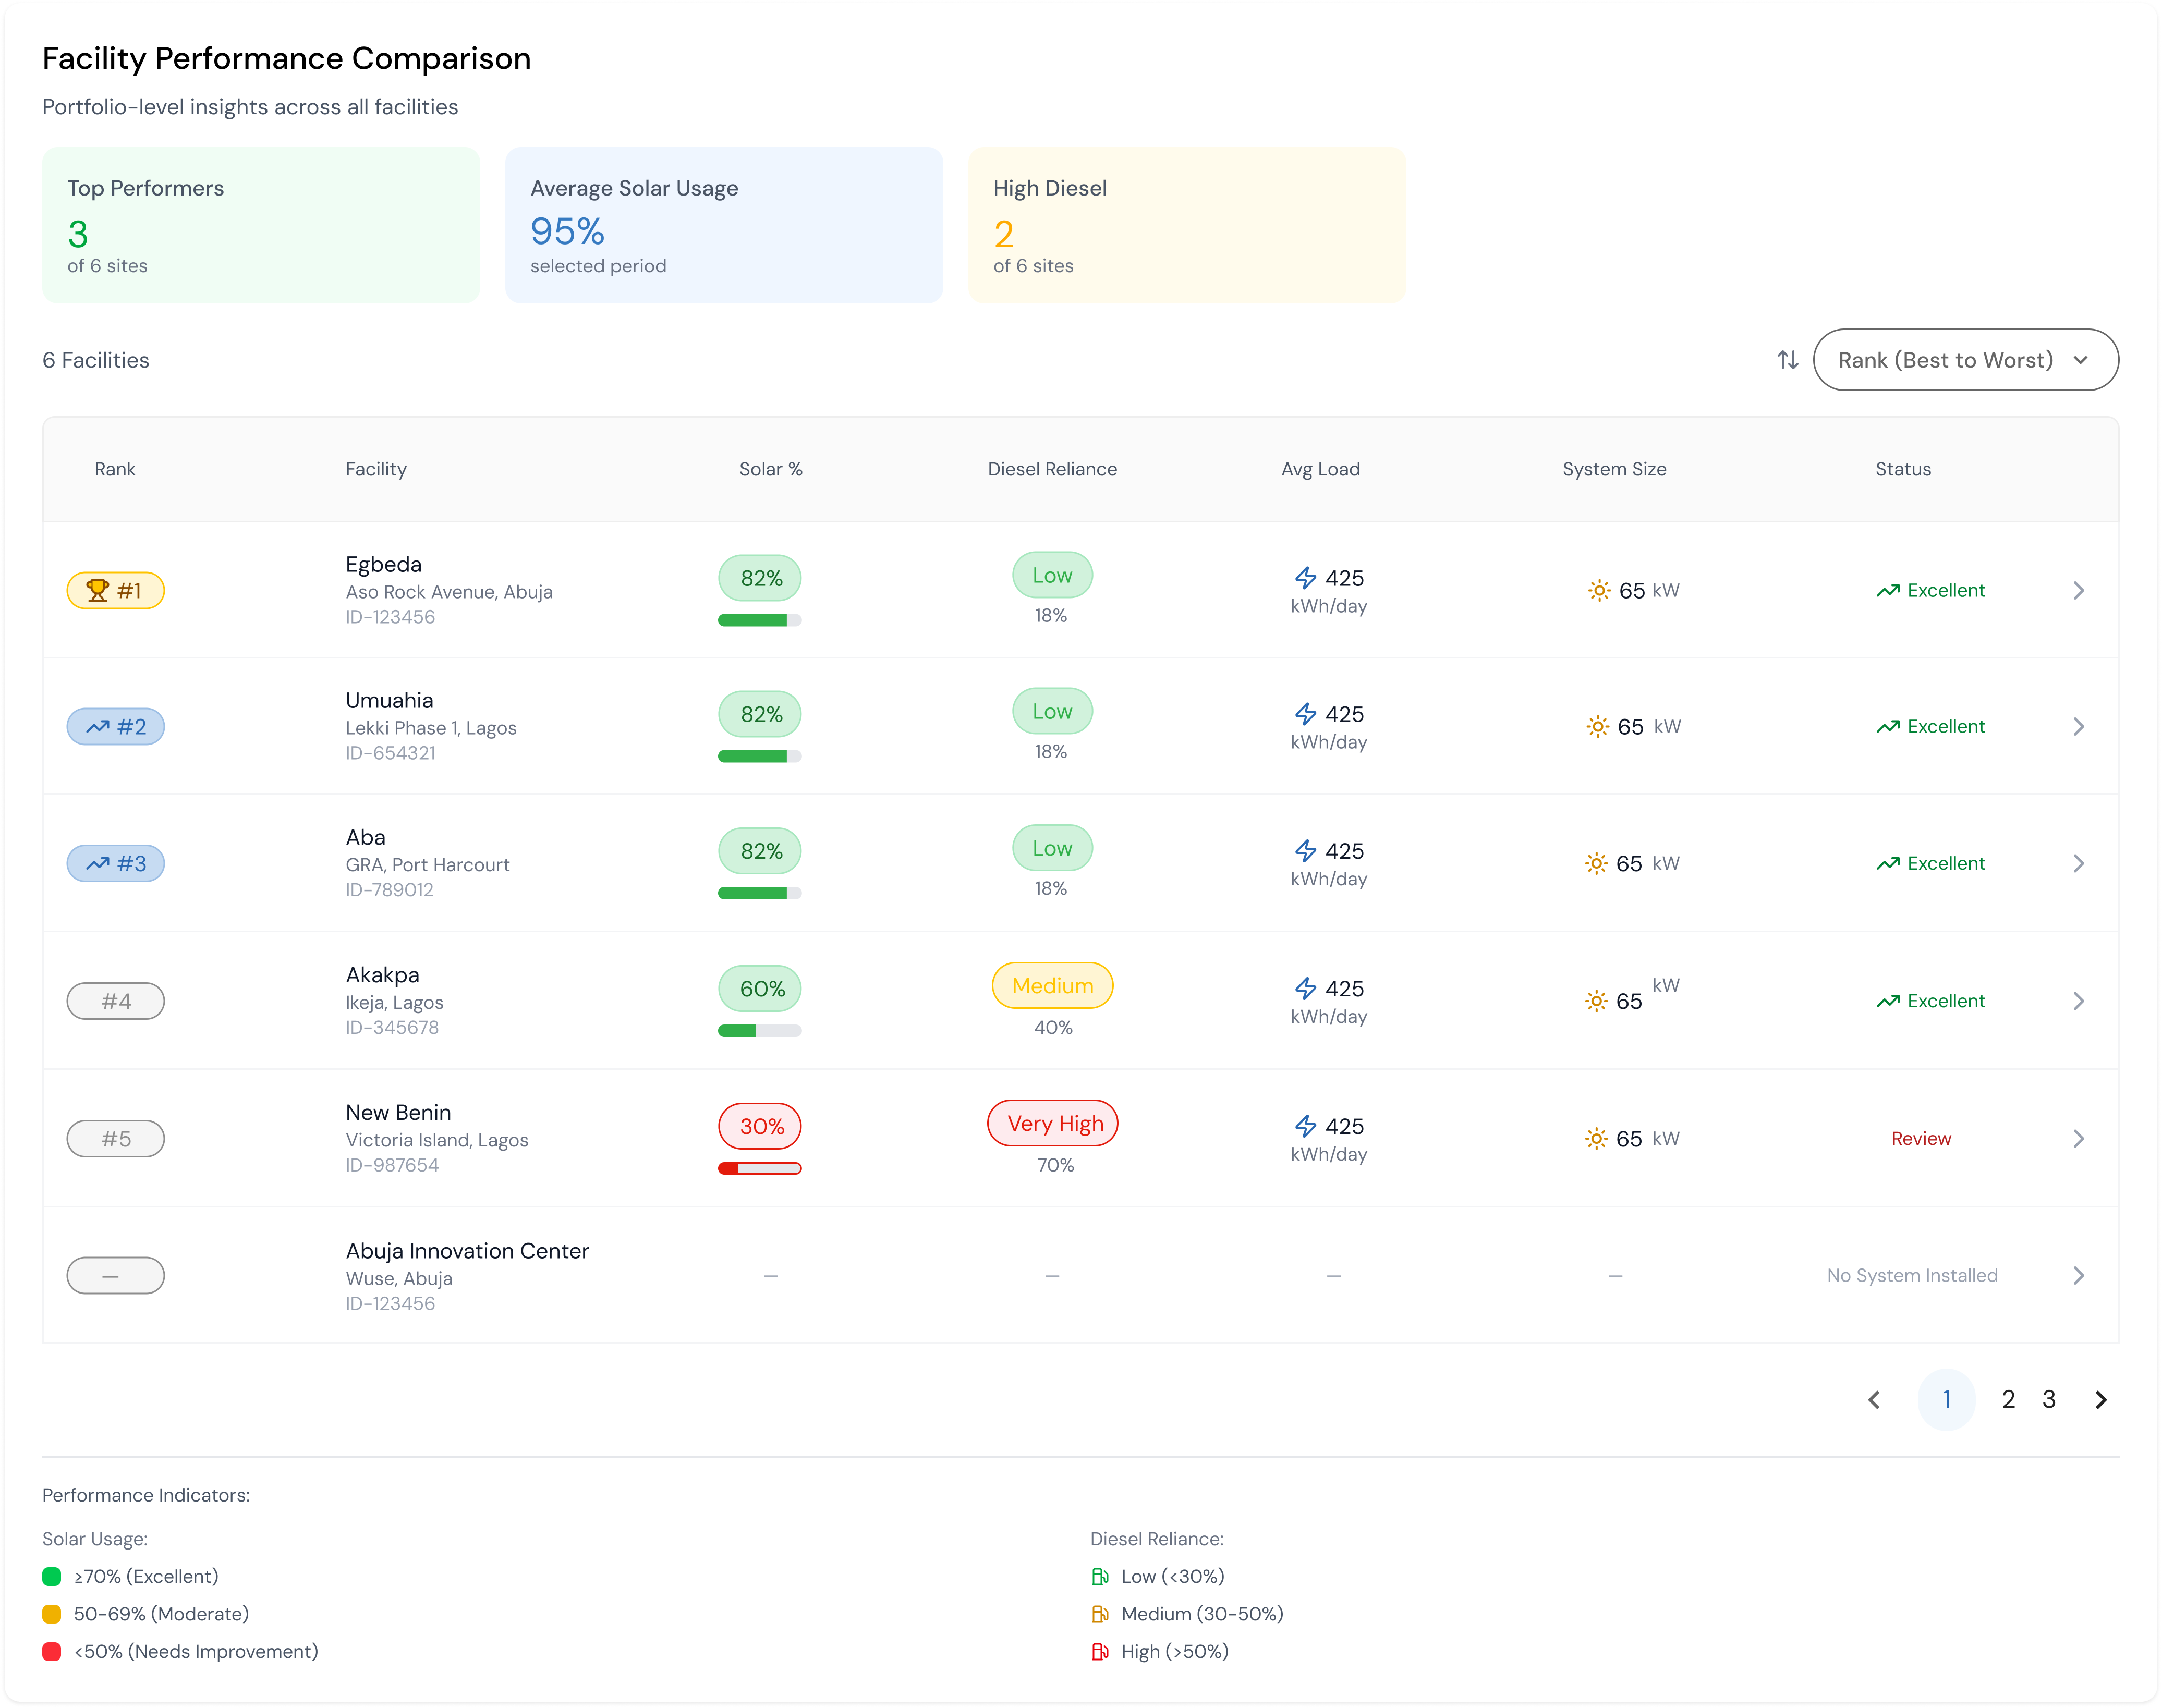Click the Excellent trend icon for Aba
2162x1708 pixels.
pyautogui.click(x=1887, y=864)
